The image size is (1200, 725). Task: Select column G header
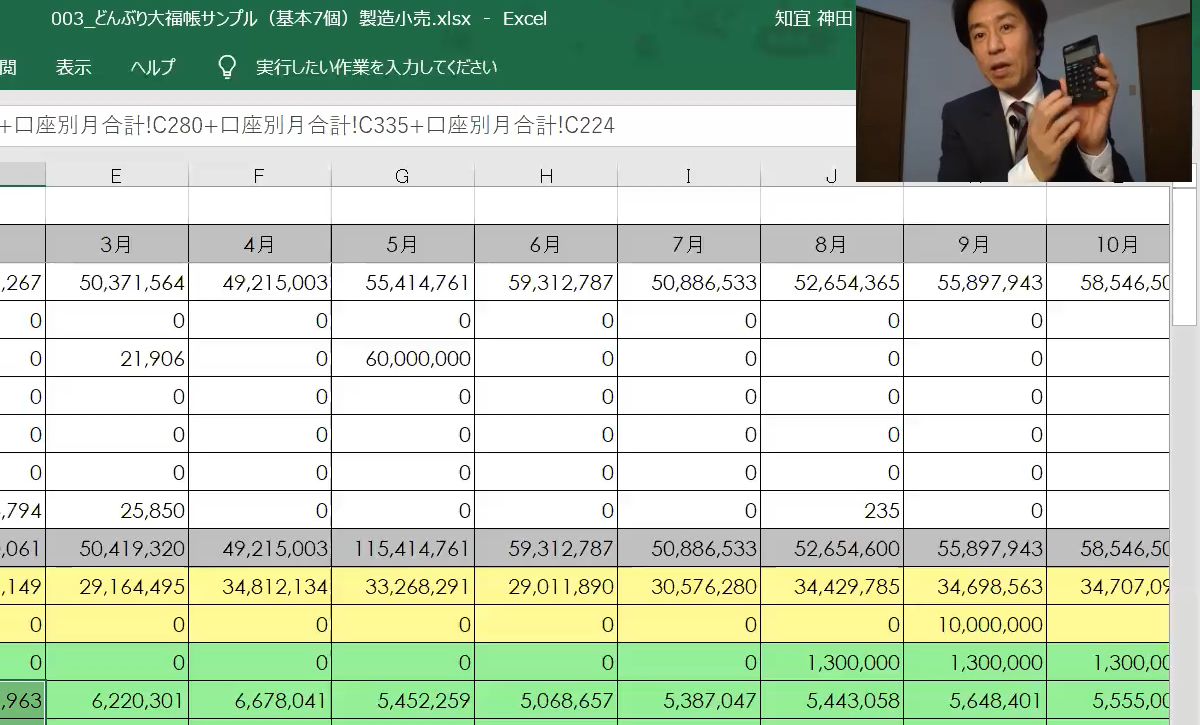[x=402, y=176]
